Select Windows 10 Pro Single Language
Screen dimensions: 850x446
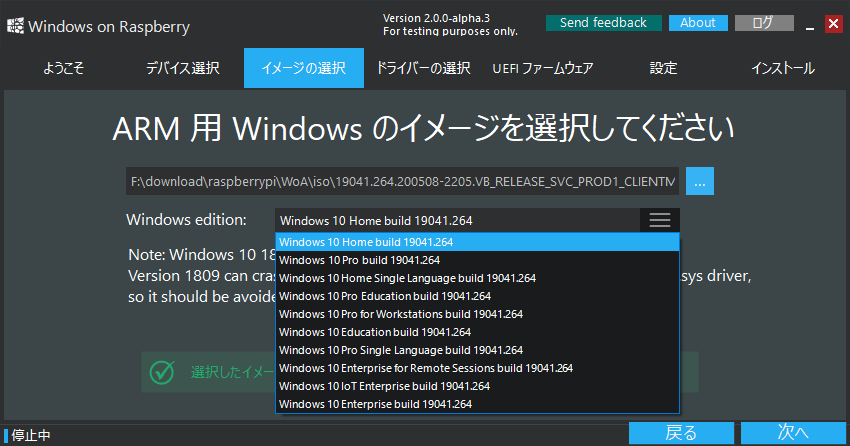(x=477, y=350)
